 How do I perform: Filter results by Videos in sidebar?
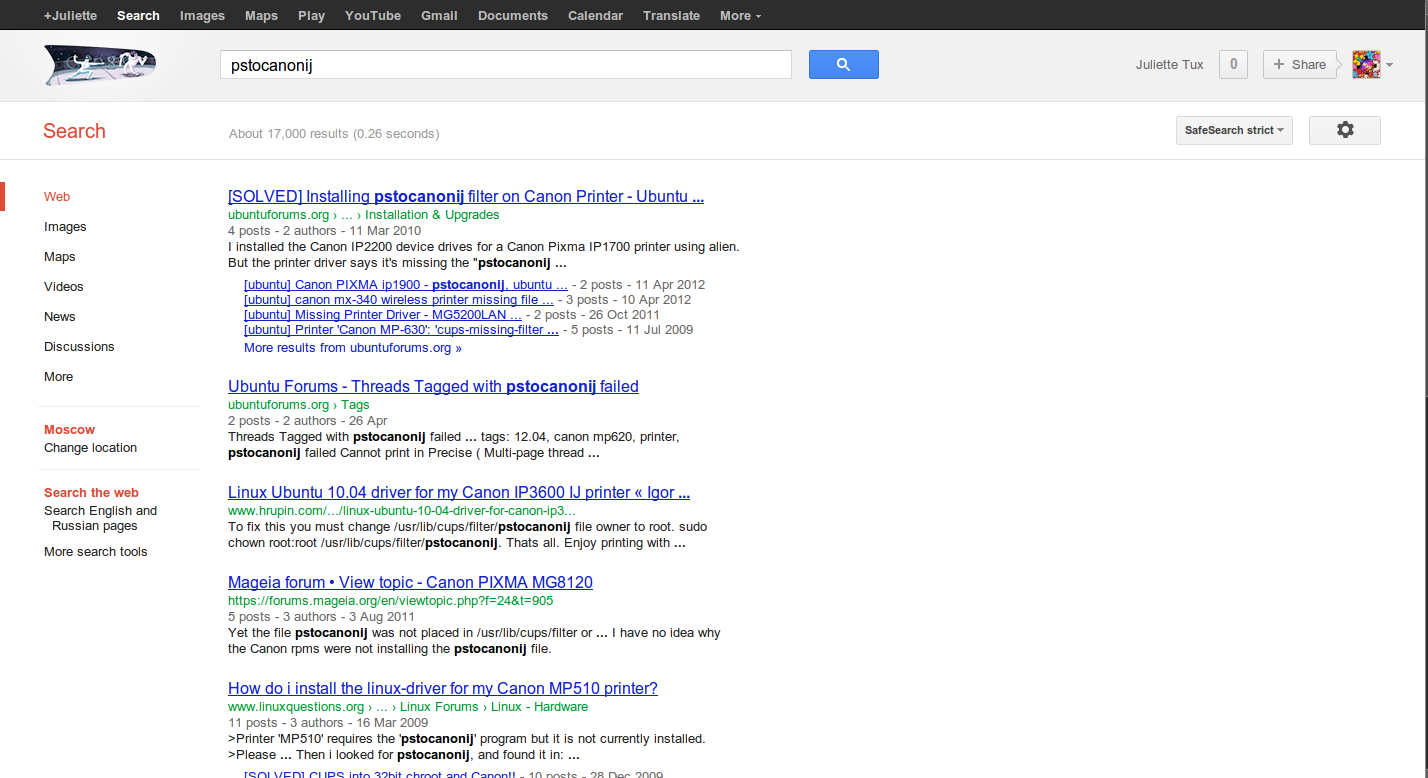coord(64,287)
